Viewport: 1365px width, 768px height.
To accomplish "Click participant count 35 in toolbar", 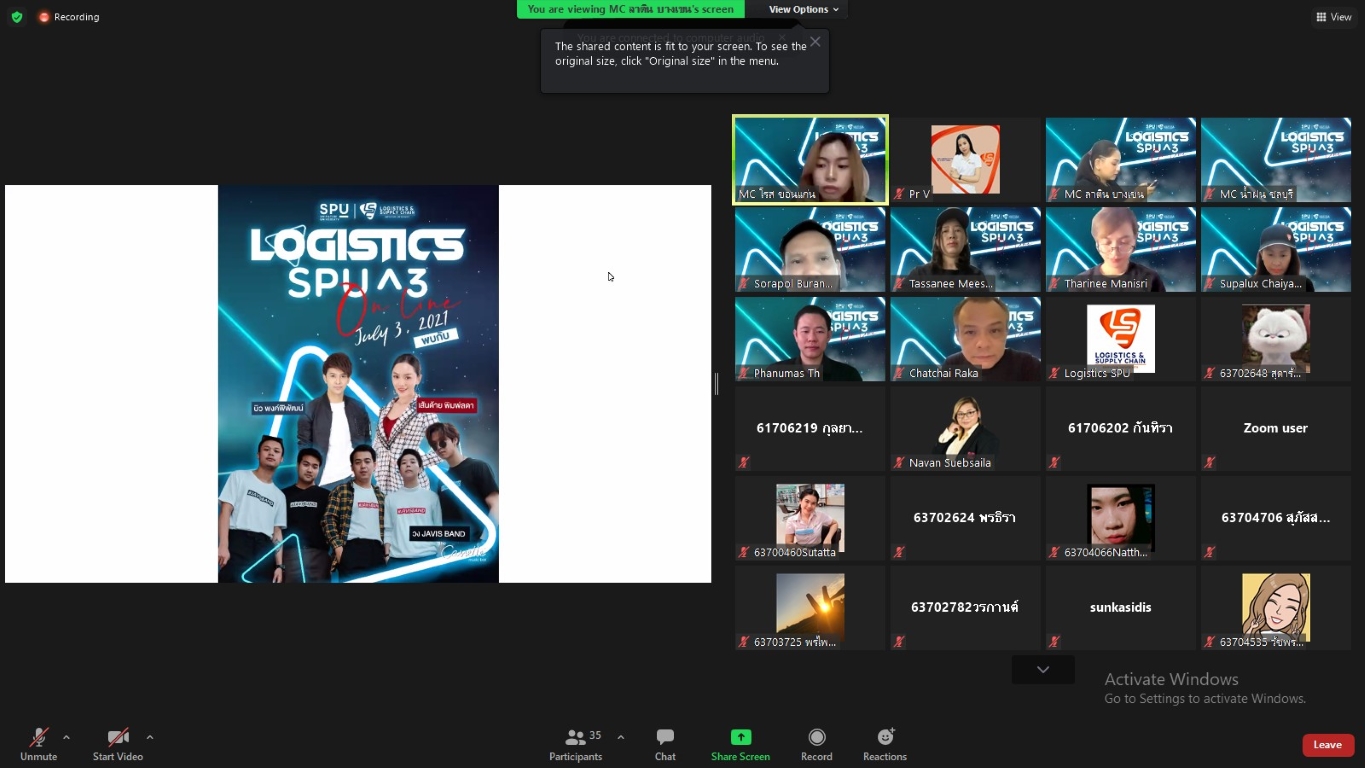I will (x=595, y=736).
